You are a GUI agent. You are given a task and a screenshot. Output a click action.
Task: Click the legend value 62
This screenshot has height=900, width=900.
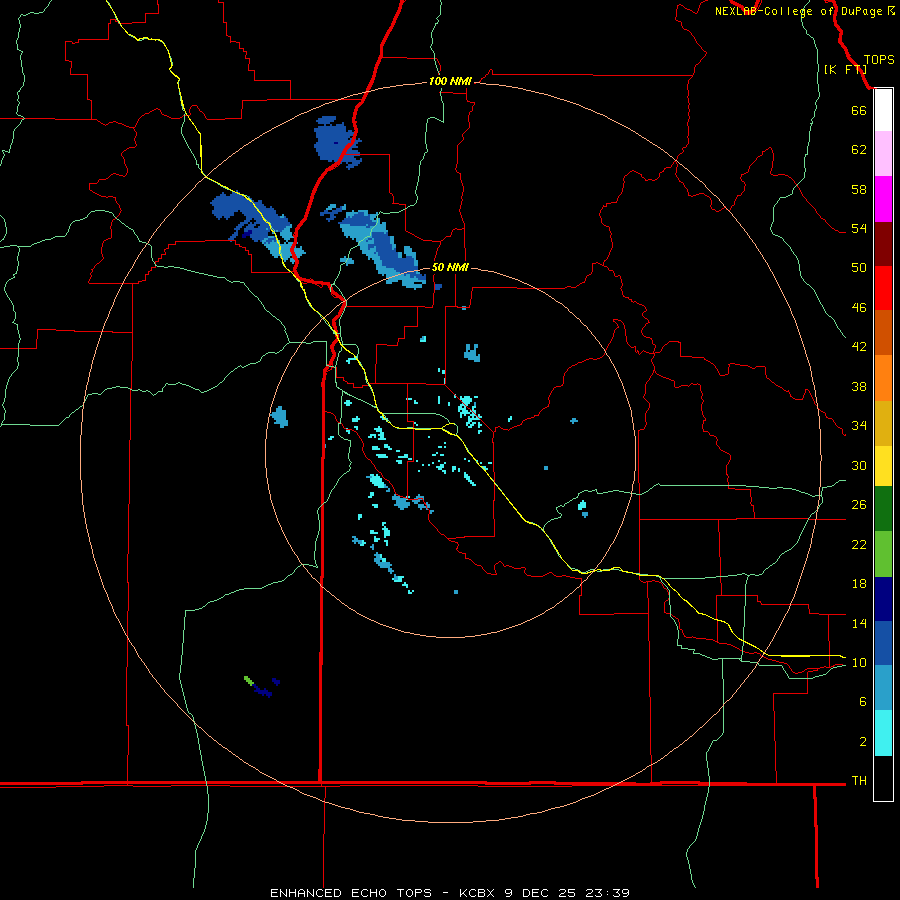859,150
